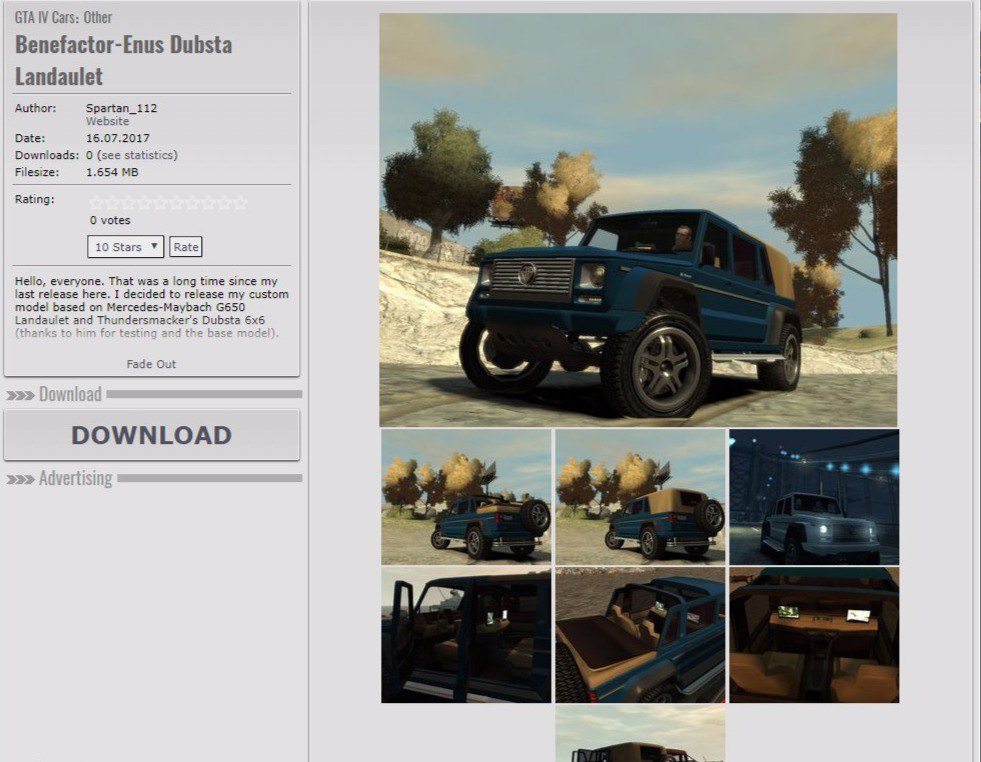This screenshot has height=762, width=981.
Task: Open the night scene headlights thumbnail
Action: [x=814, y=497]
